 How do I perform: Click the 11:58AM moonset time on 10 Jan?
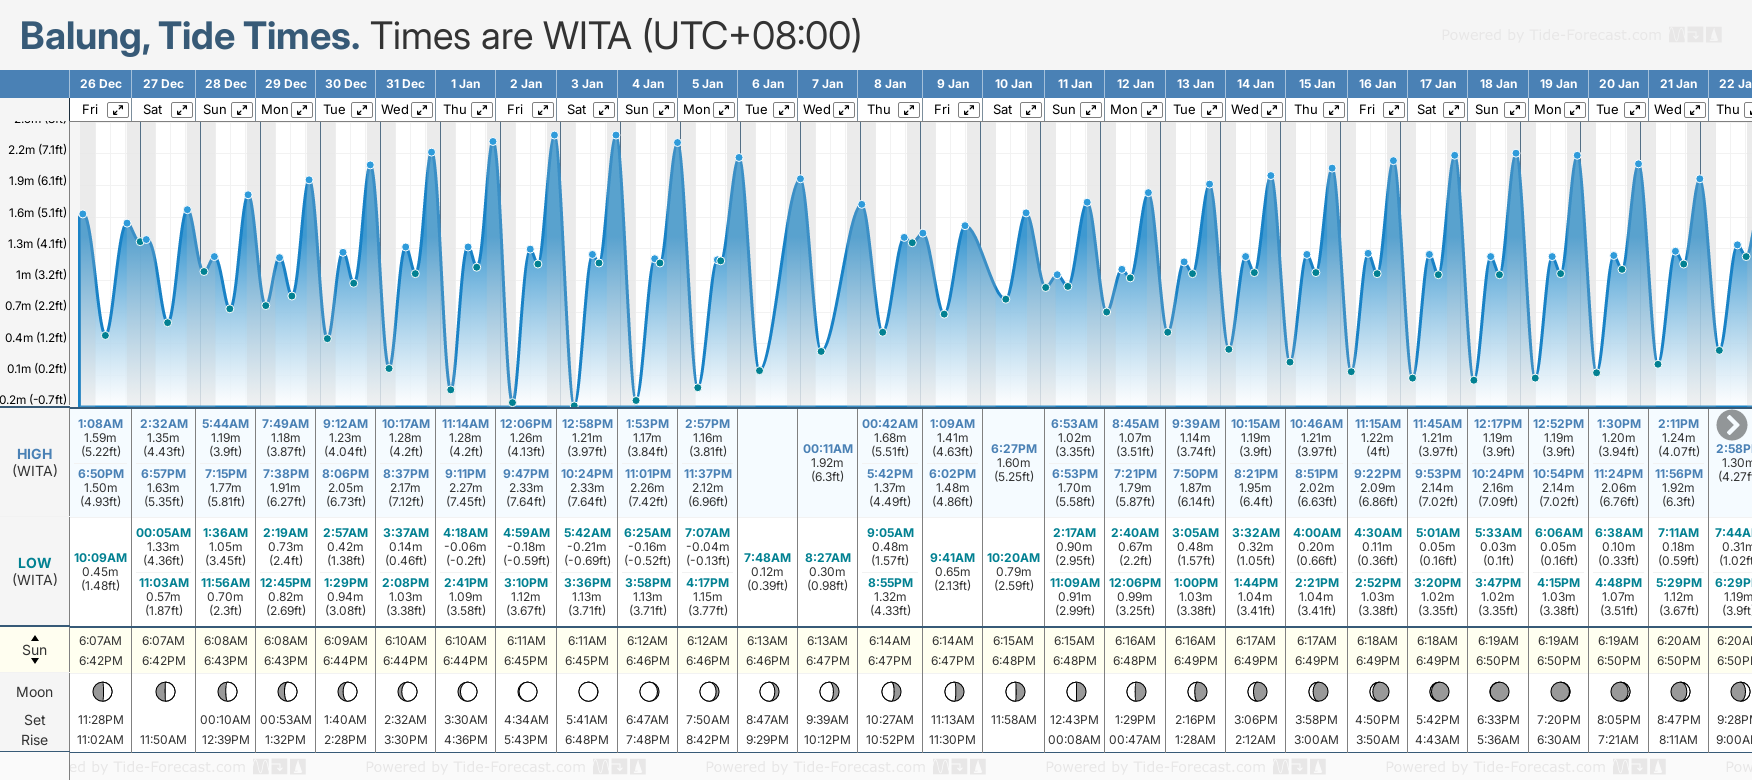1013,720
